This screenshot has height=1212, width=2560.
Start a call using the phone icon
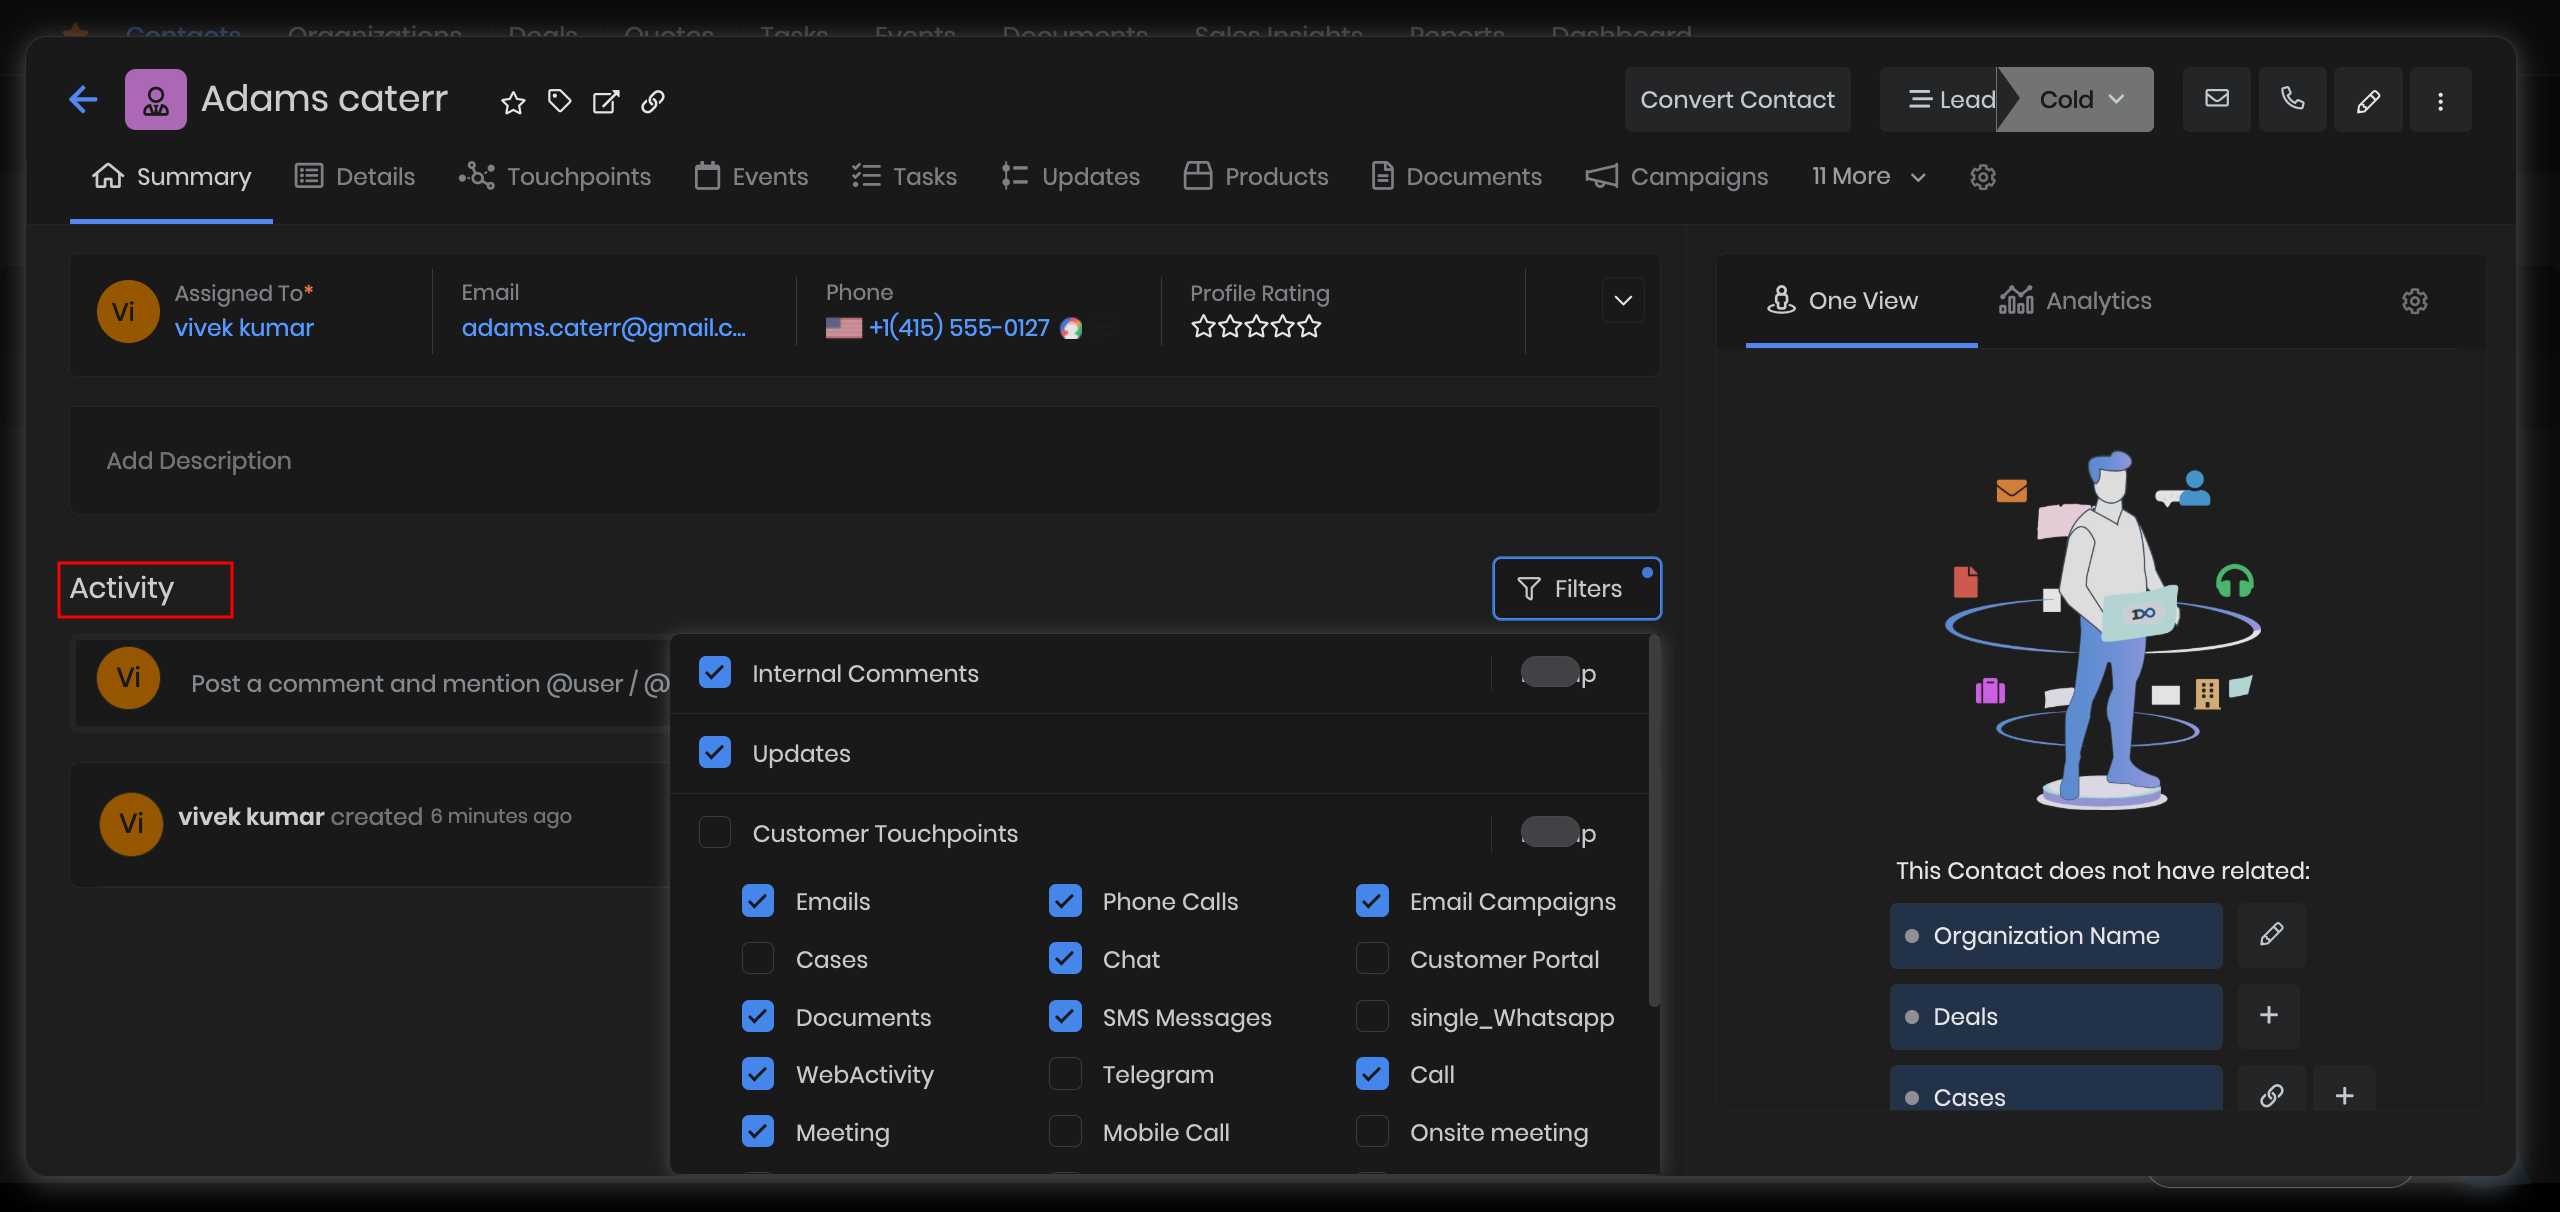point(2292,99)
